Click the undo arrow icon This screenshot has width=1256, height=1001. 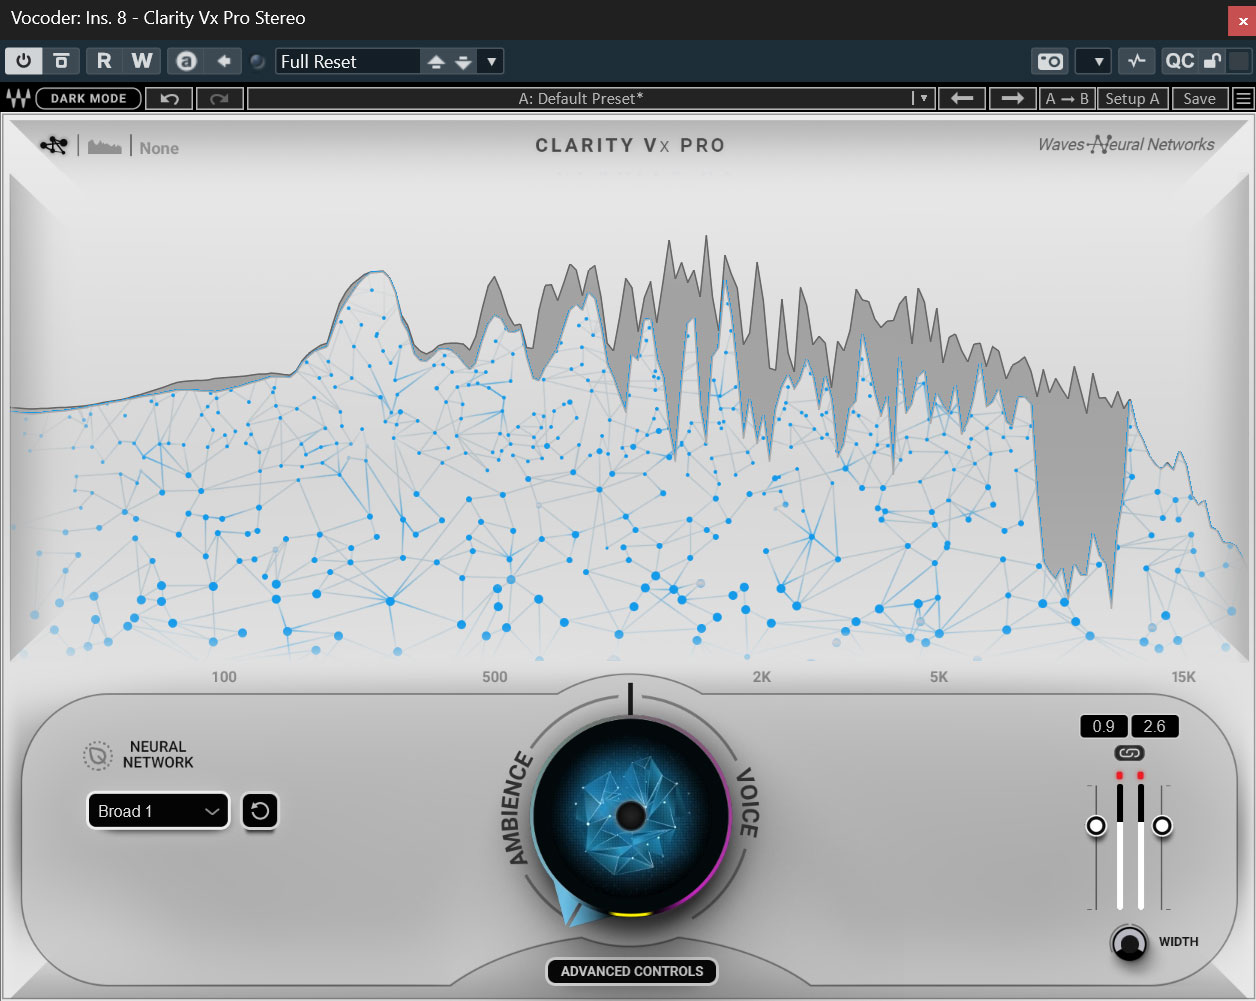point(169,98)
